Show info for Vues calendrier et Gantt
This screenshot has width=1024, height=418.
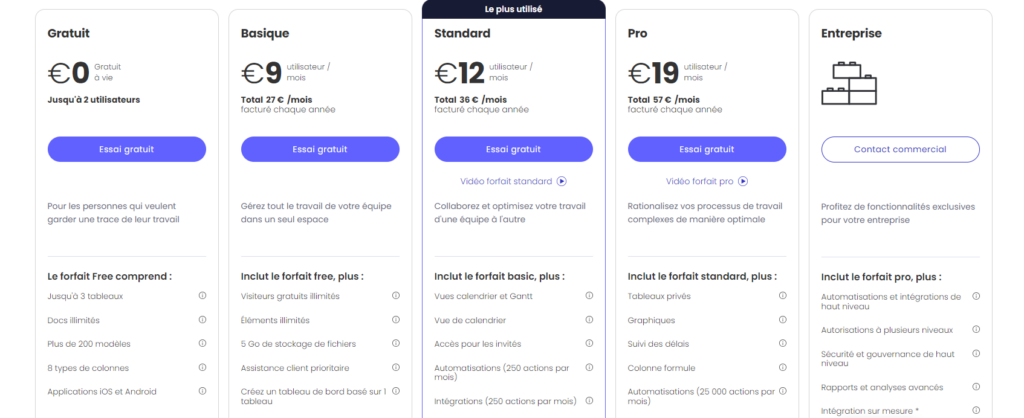(589, 296)
